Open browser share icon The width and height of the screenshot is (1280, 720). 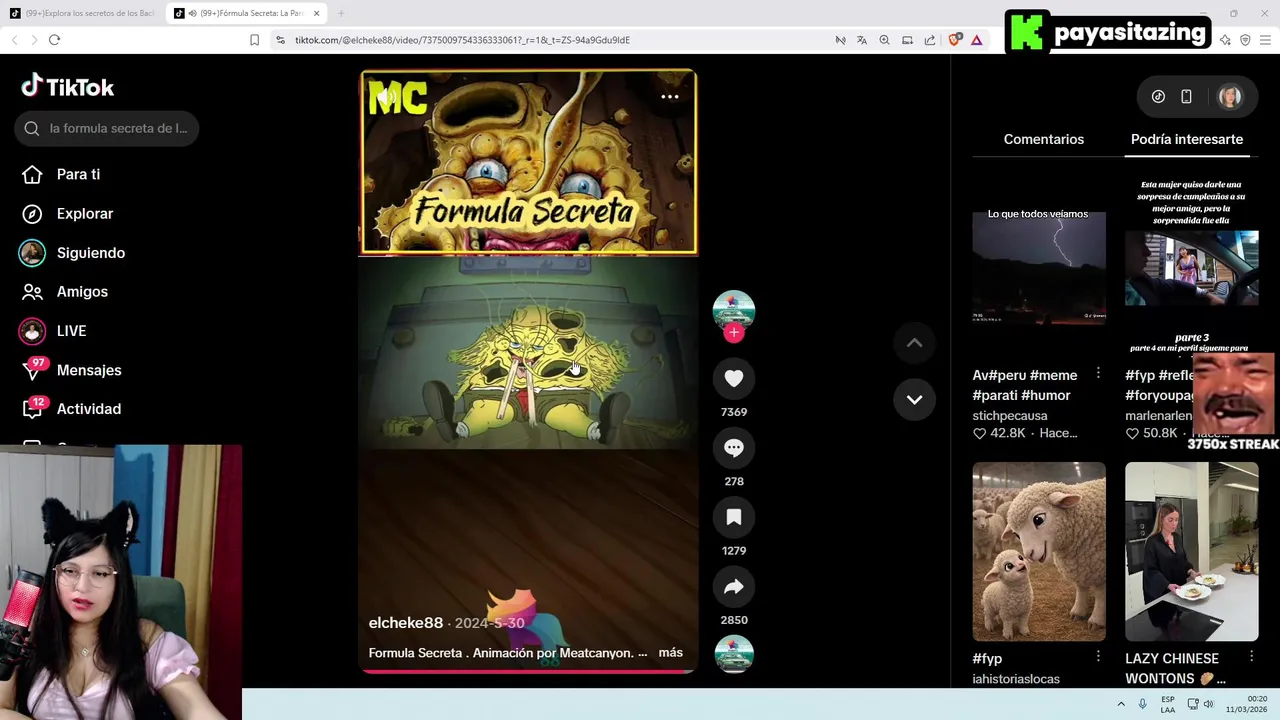(930, 40)
